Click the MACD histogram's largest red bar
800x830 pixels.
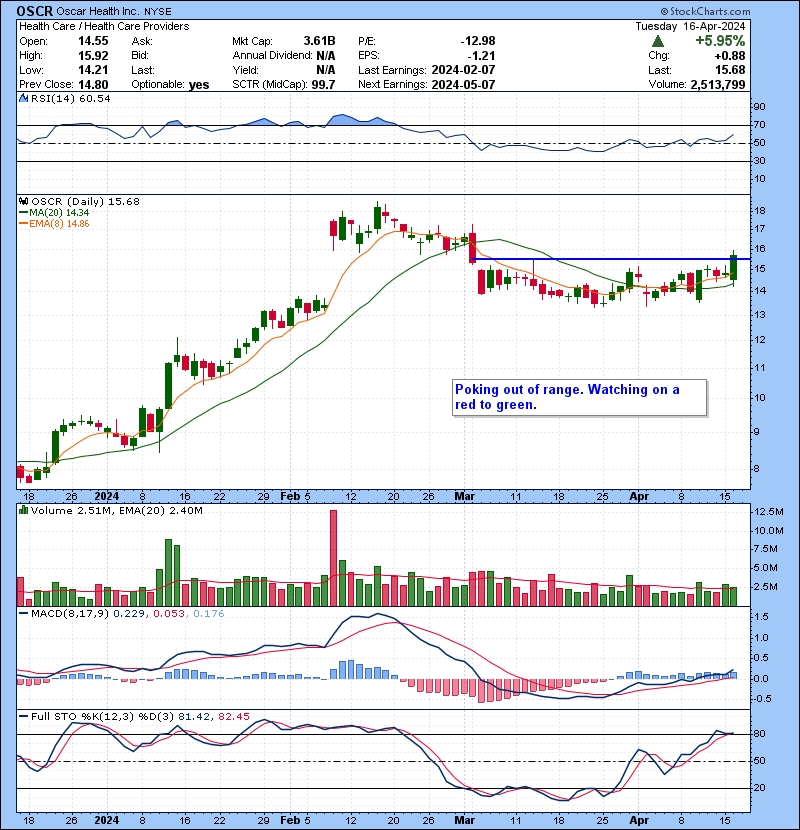coord(480,690)
